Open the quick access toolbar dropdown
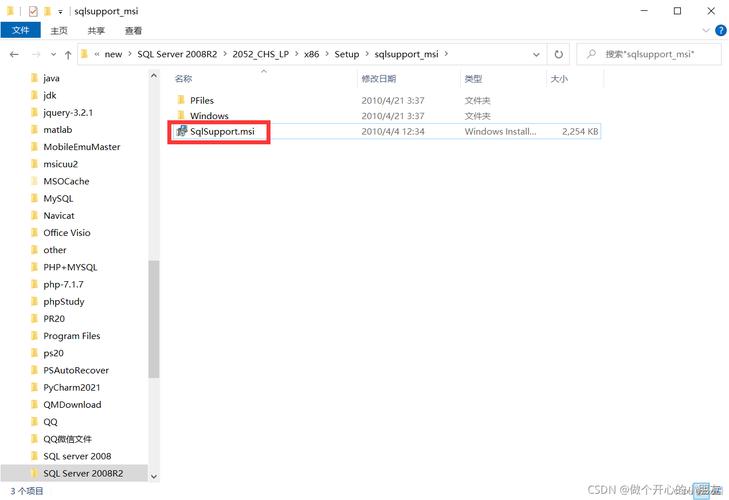The width and height of the screenshot is (729, 500). click(x=60, y=12)
